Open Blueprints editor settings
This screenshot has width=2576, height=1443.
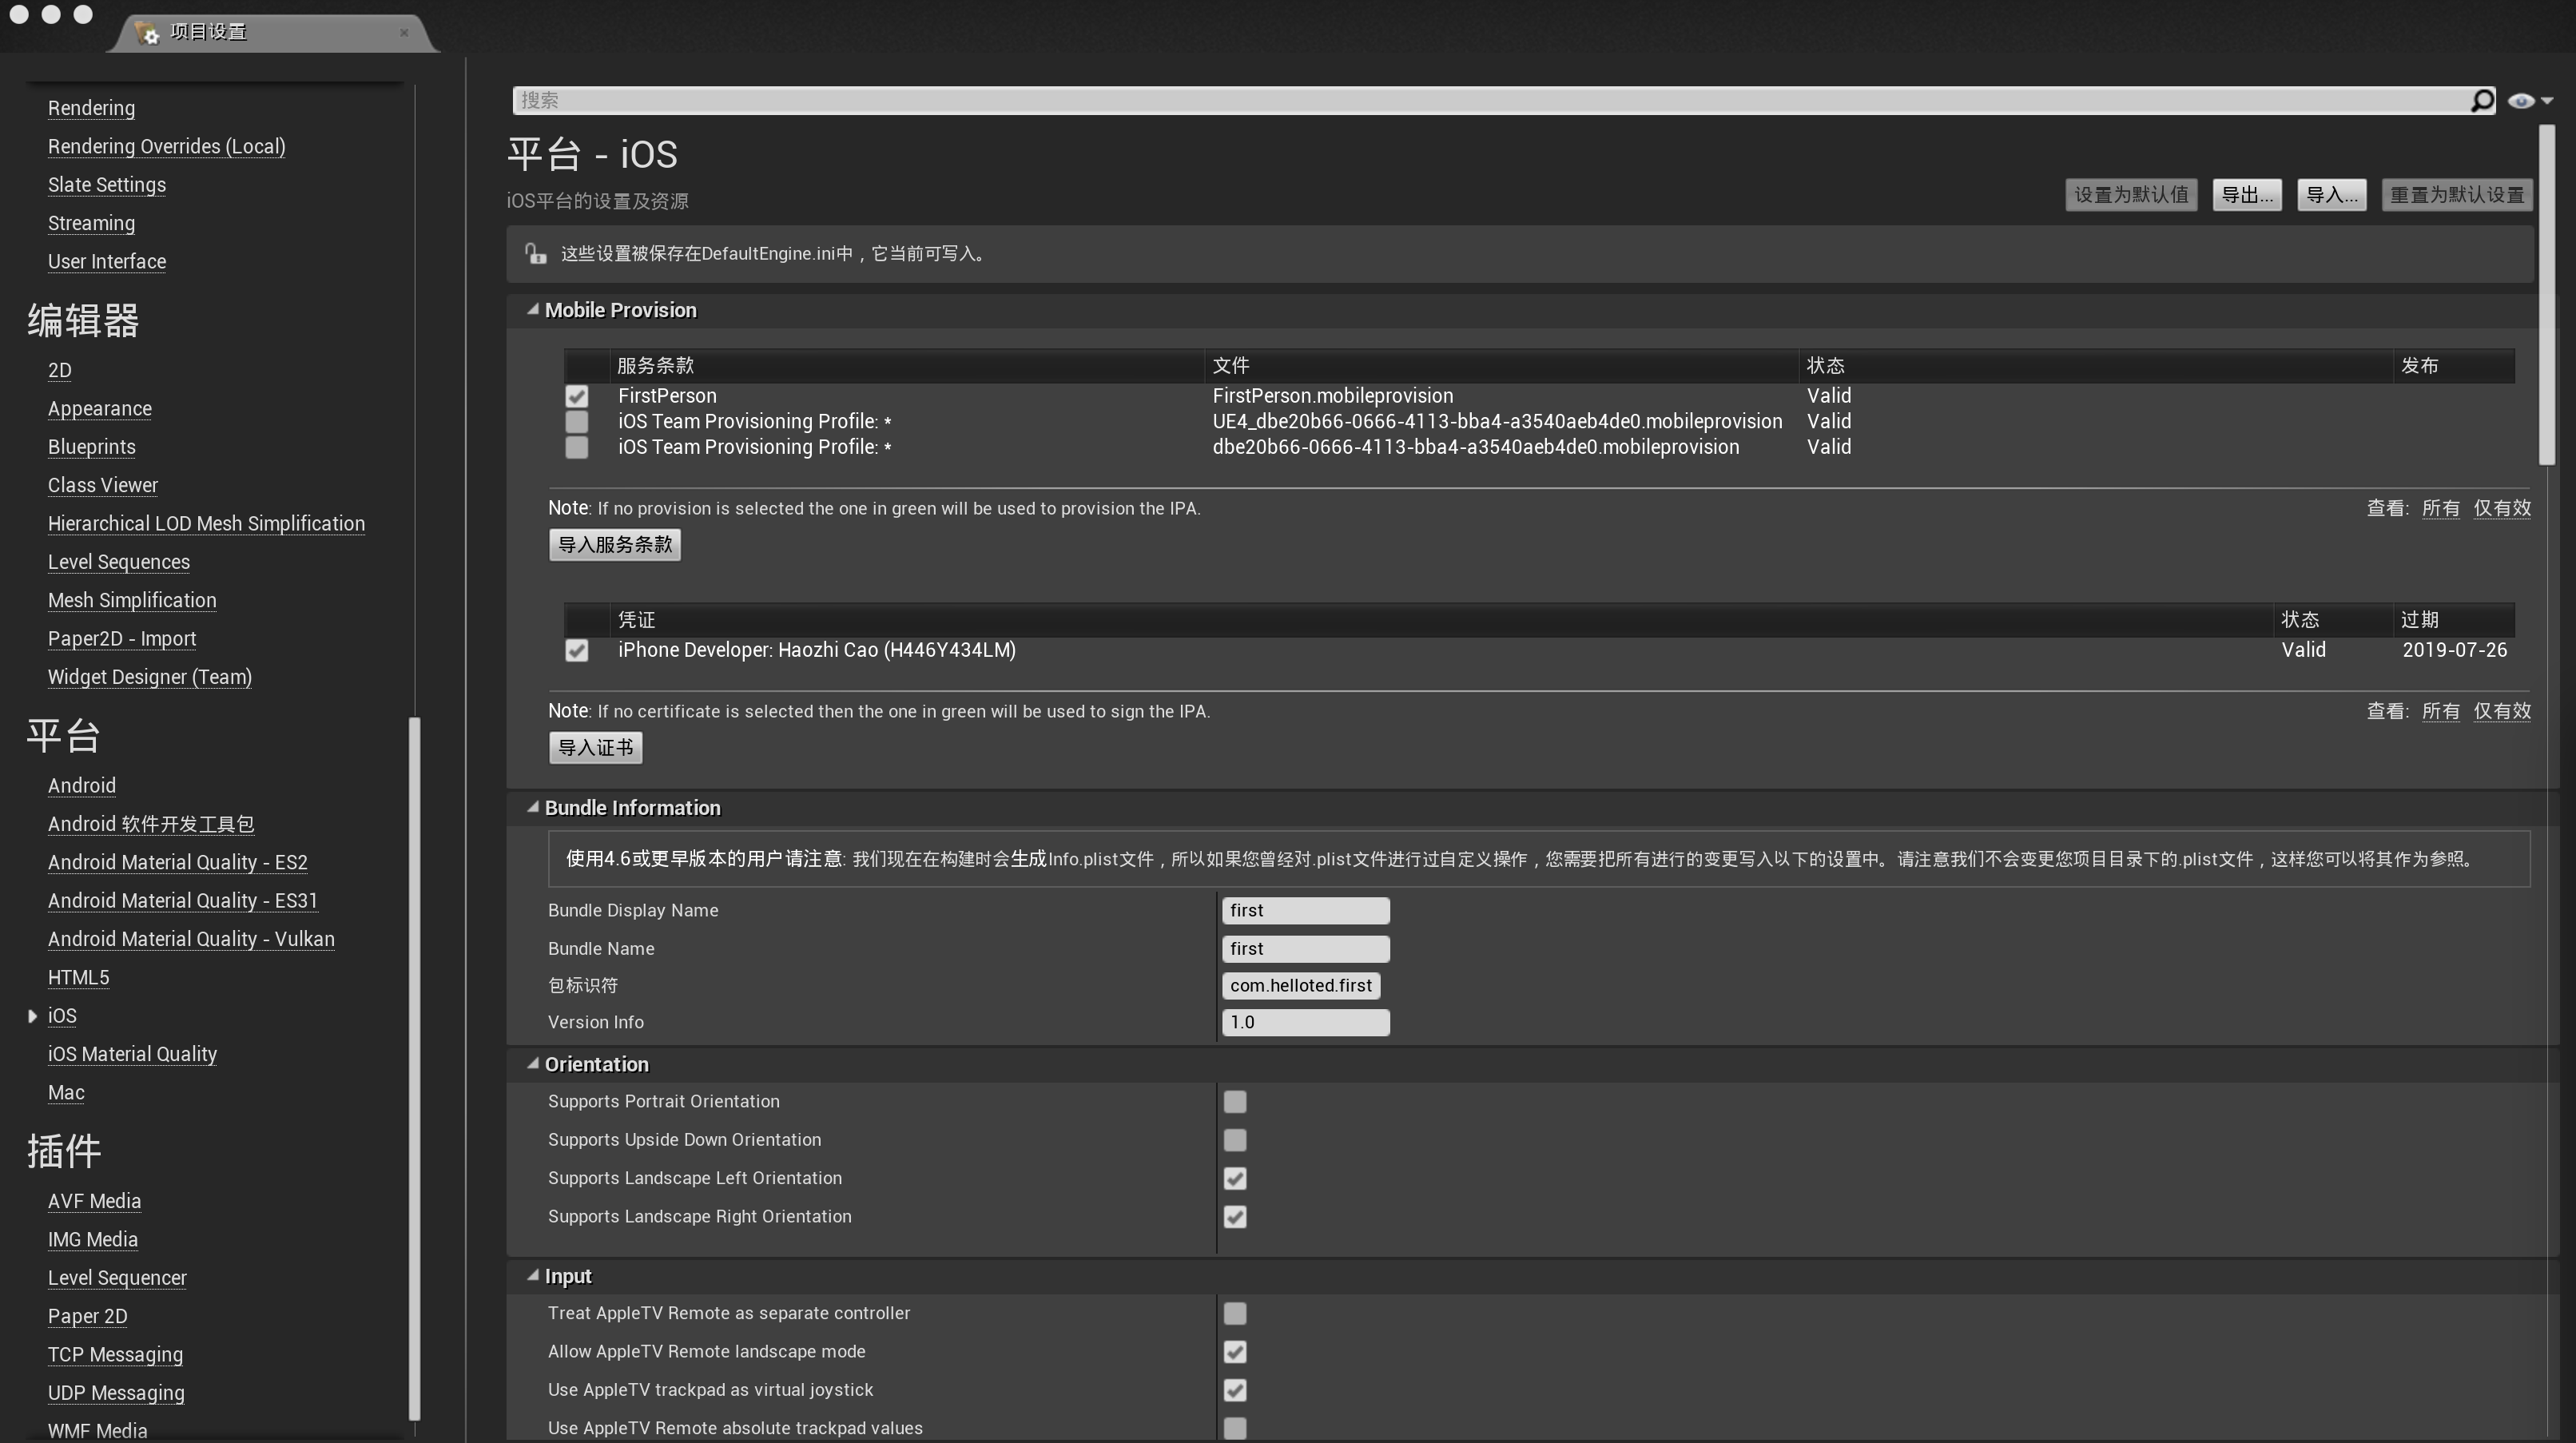(91, 447)
